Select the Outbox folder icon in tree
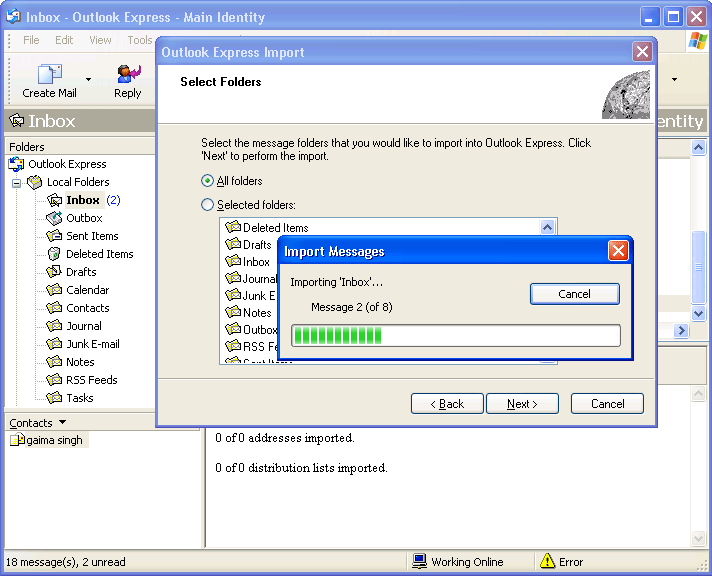Viewport: 712px width, 576px height. [54, 218]
